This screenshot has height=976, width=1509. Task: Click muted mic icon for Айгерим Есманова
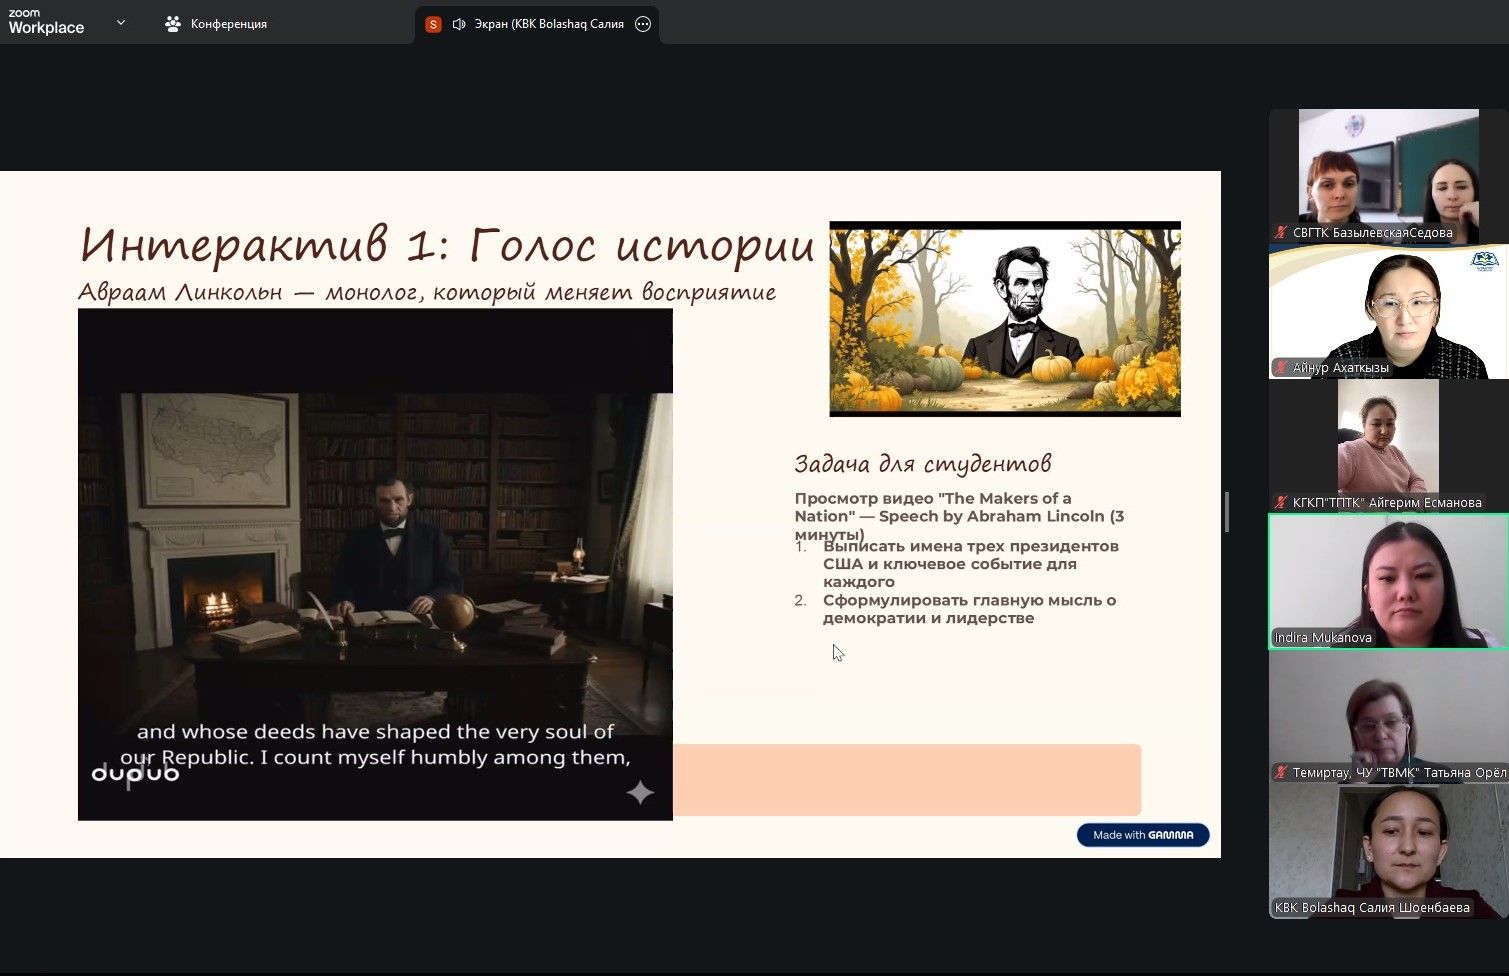point(1281,502)
